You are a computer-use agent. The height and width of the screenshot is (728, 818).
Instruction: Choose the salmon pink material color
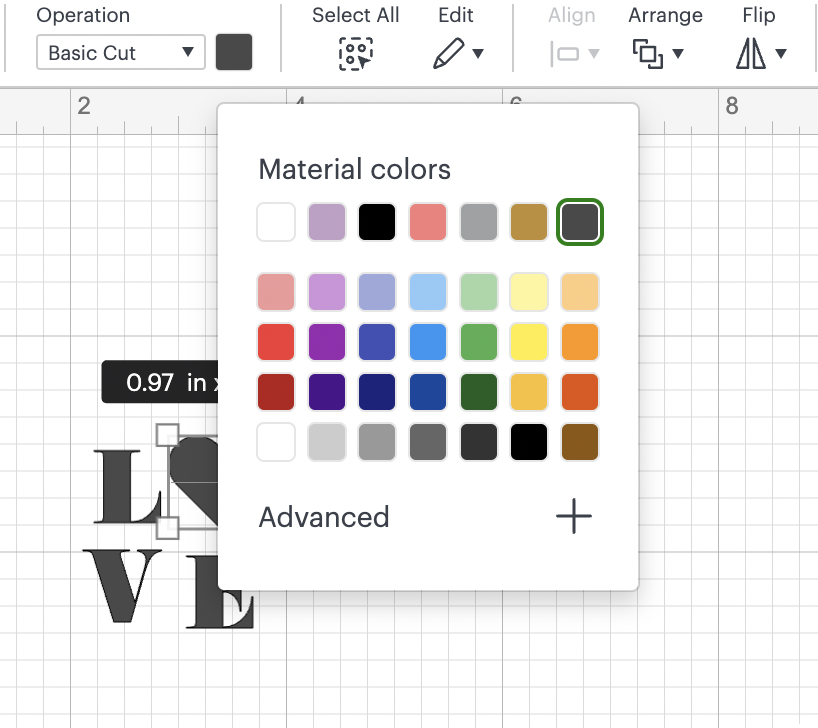tap(428, 222)
